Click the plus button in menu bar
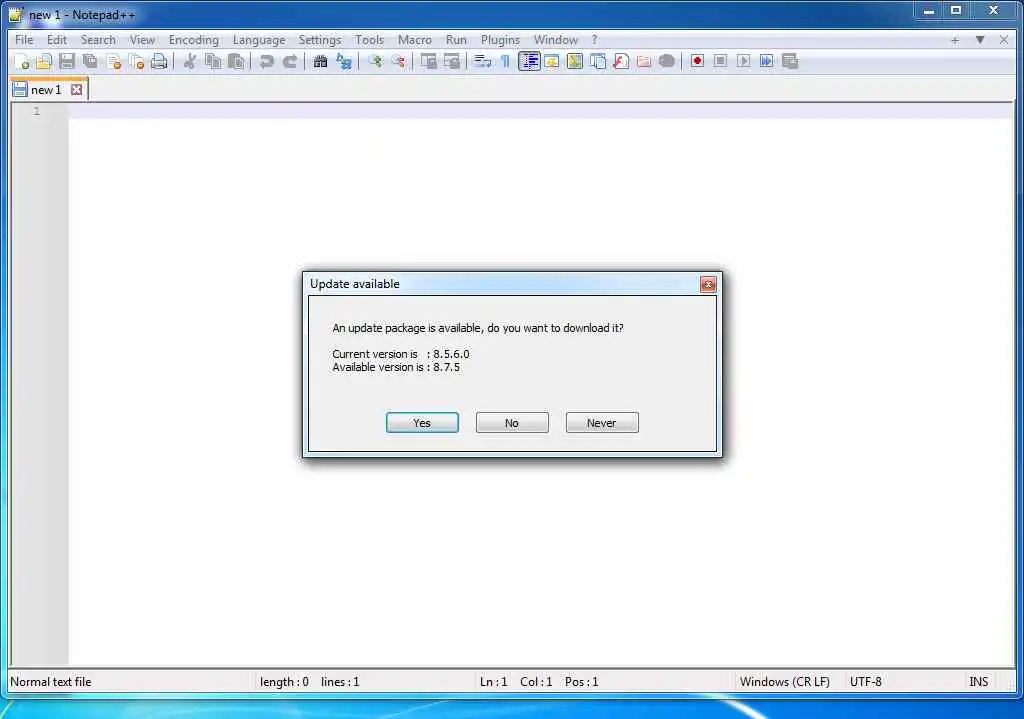Viewport: 1024px width, 719px height. [x=955, y=40]
